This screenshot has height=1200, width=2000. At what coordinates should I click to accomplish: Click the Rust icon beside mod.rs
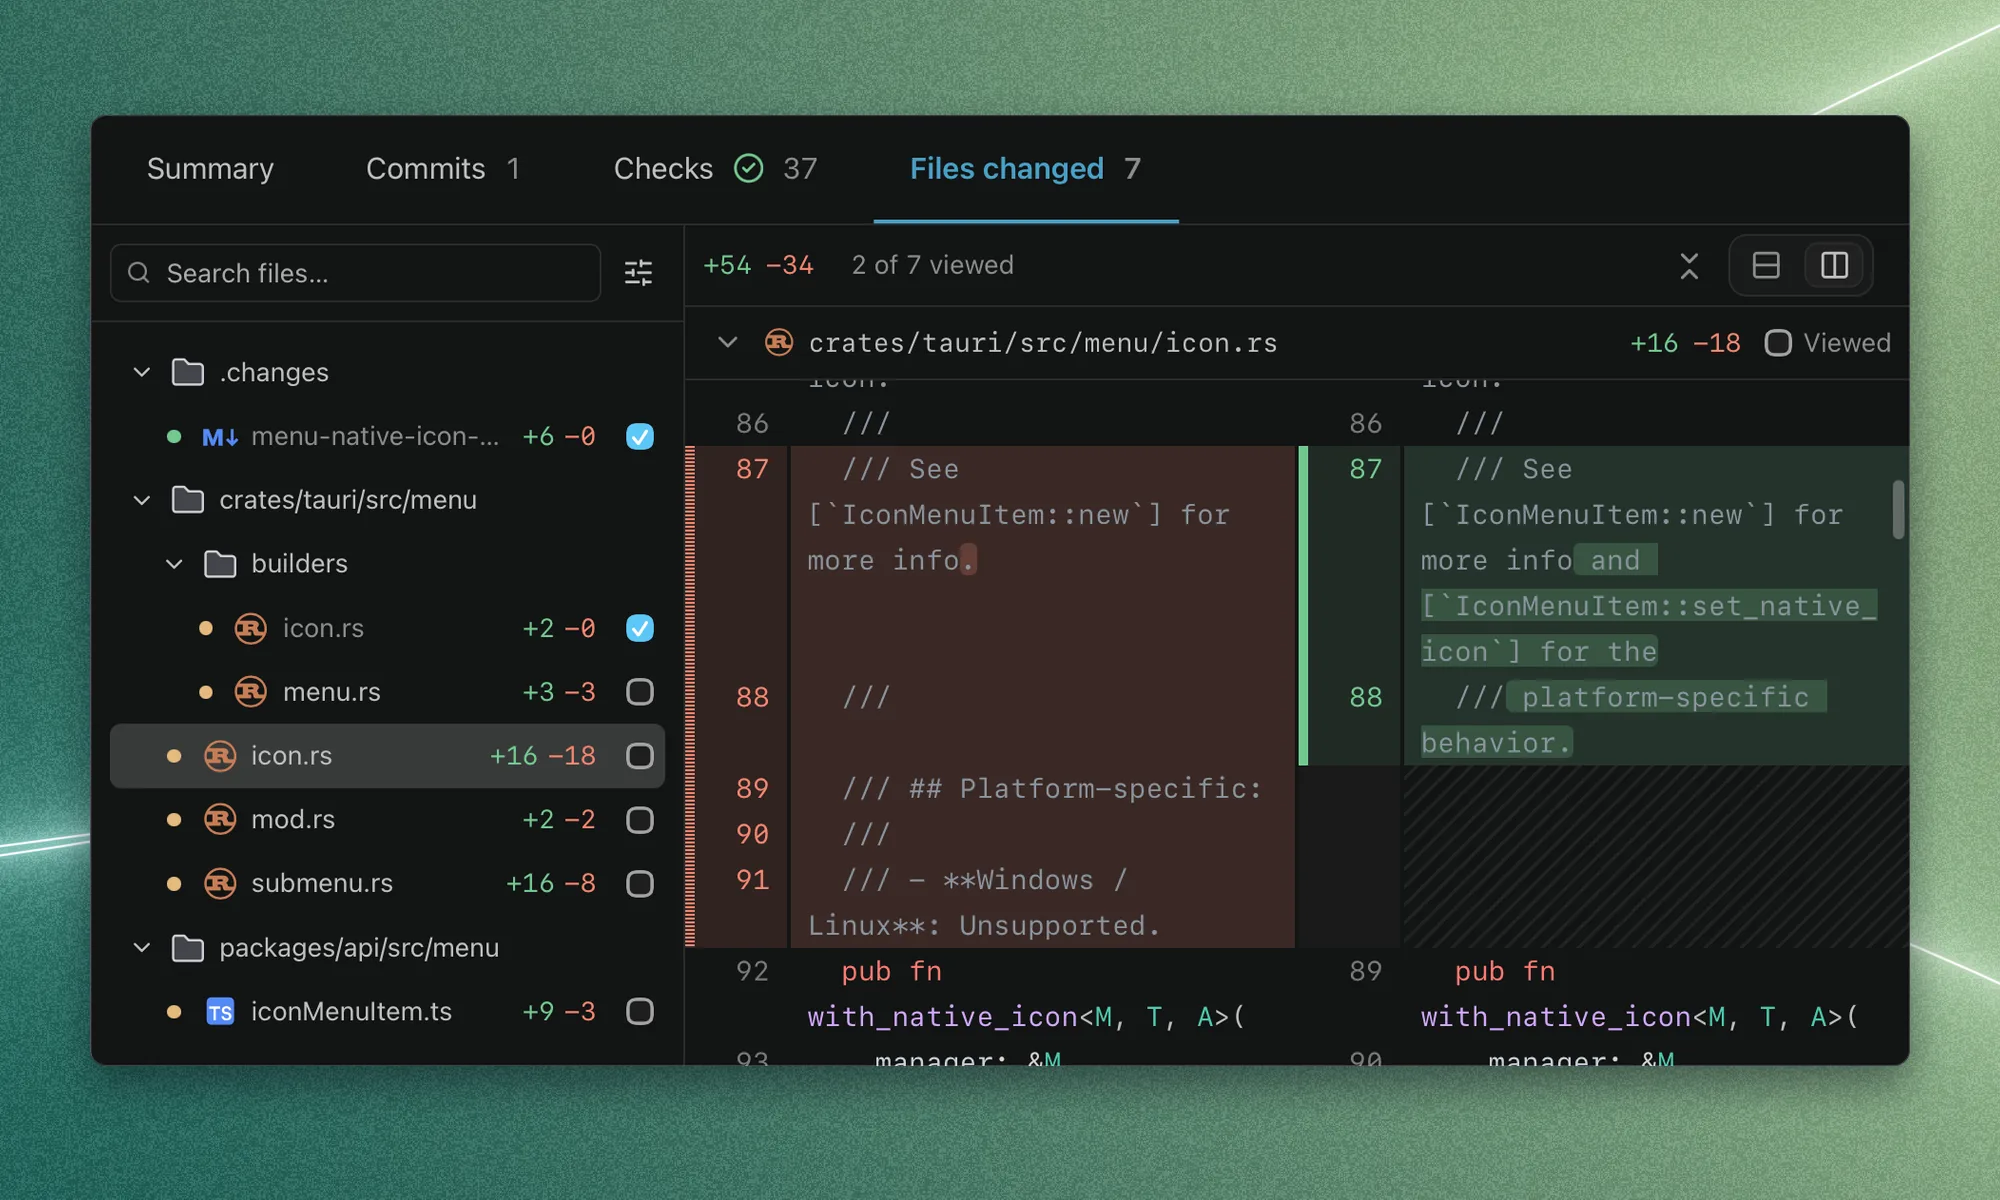[220, 820]
